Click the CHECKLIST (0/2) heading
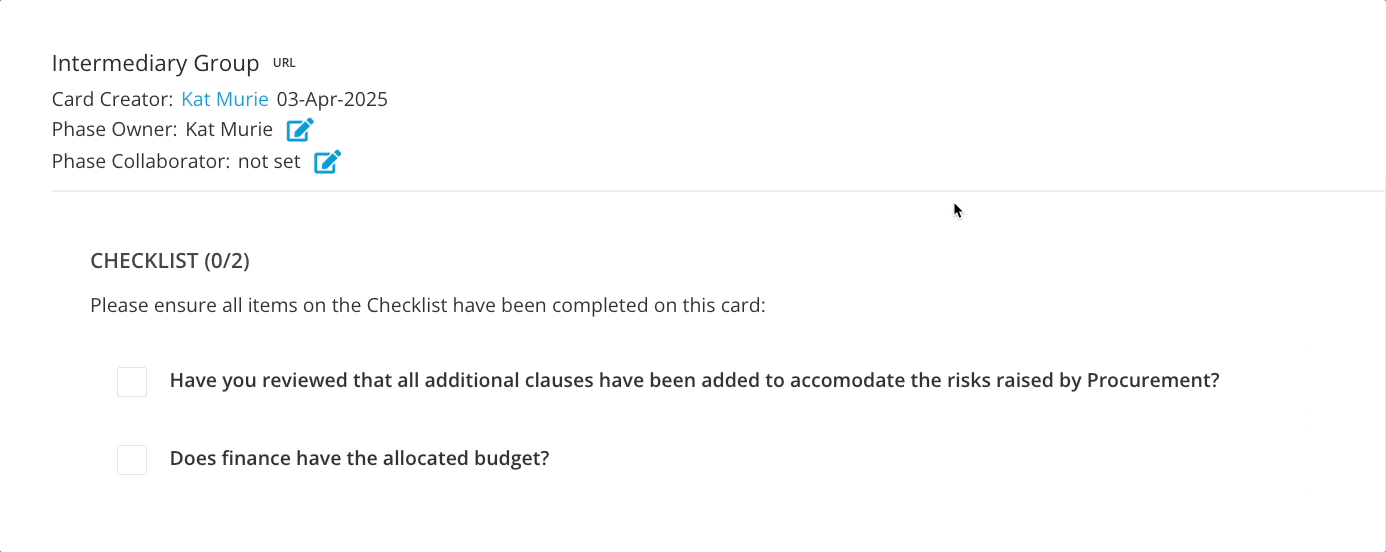Image resolution: width=1386 pixels, height=552 pixels. pyautogui.click(x=170, y=261)
